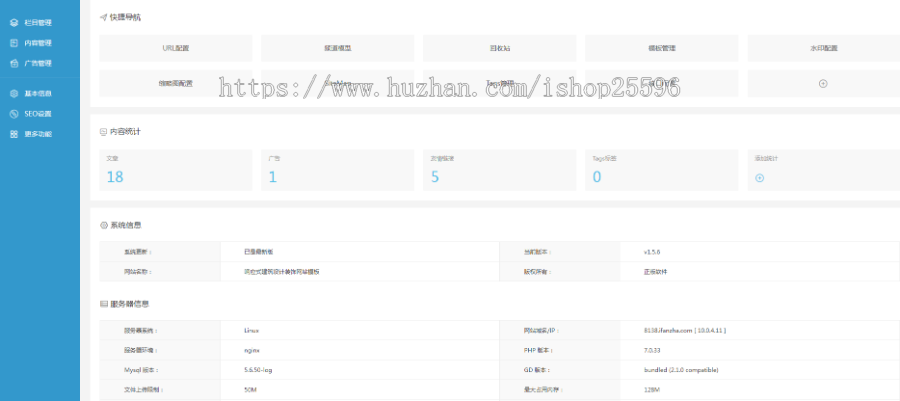Click the 友情链接 count 5
Viewport: 900px width, 401px height.
pos(435,177)
